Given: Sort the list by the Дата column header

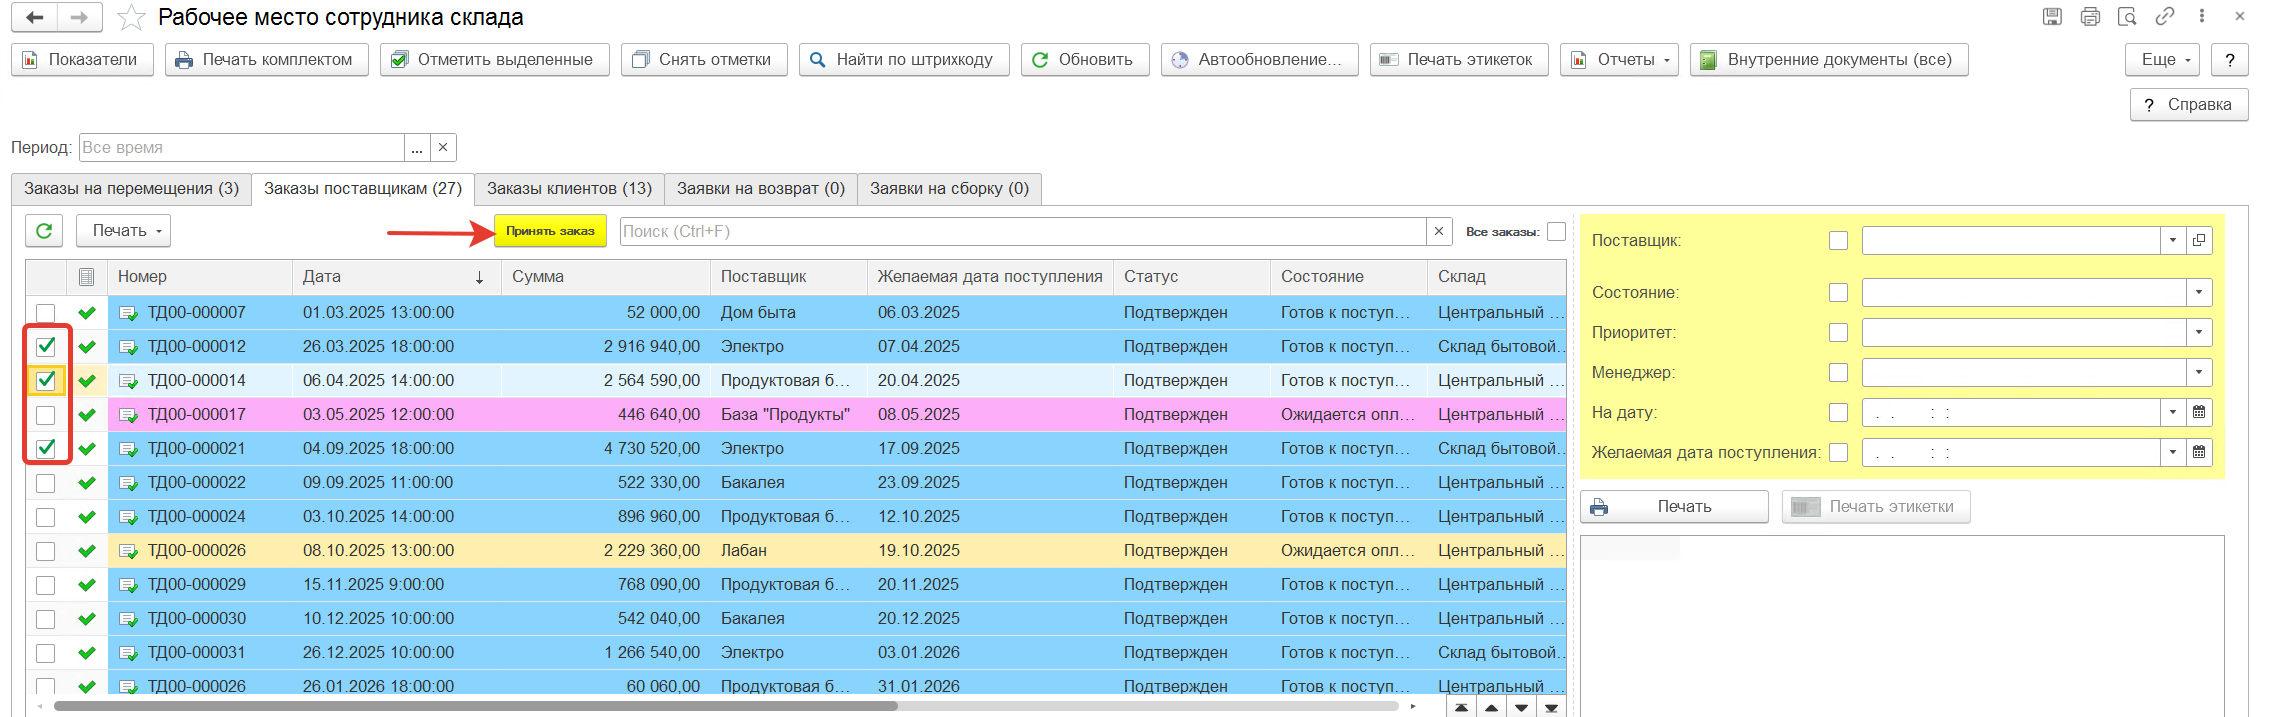Looking at the screenshot, I should pyautogui.click(x=396, y=277).
